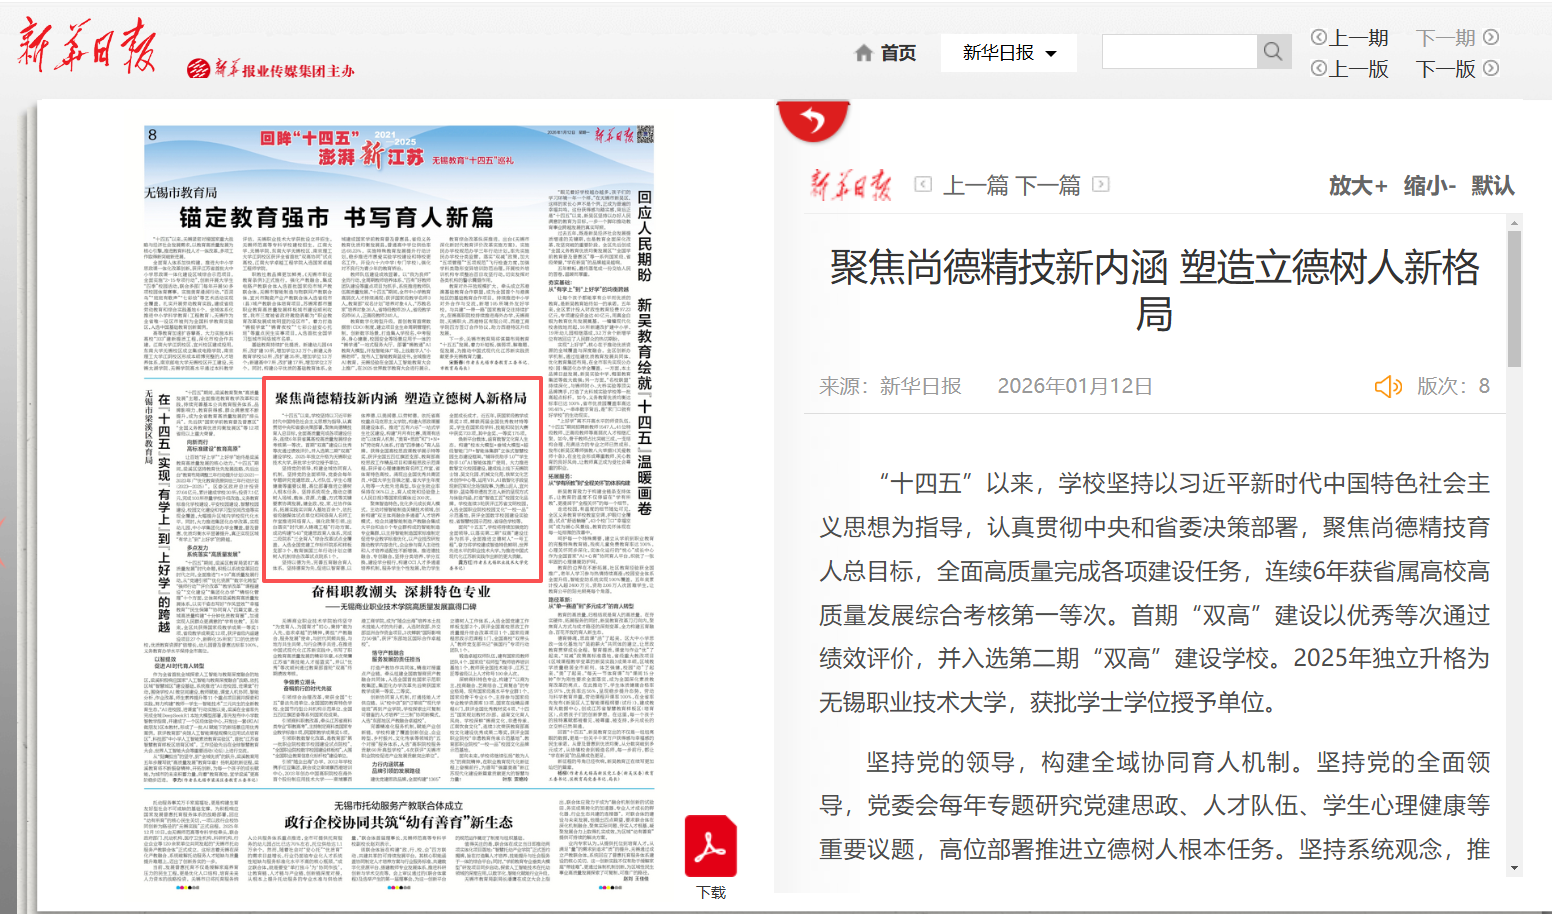Screen dimensions: 1552x914
Task: Enlarge the text with 放大+
Action: (x=1357, y=186)
